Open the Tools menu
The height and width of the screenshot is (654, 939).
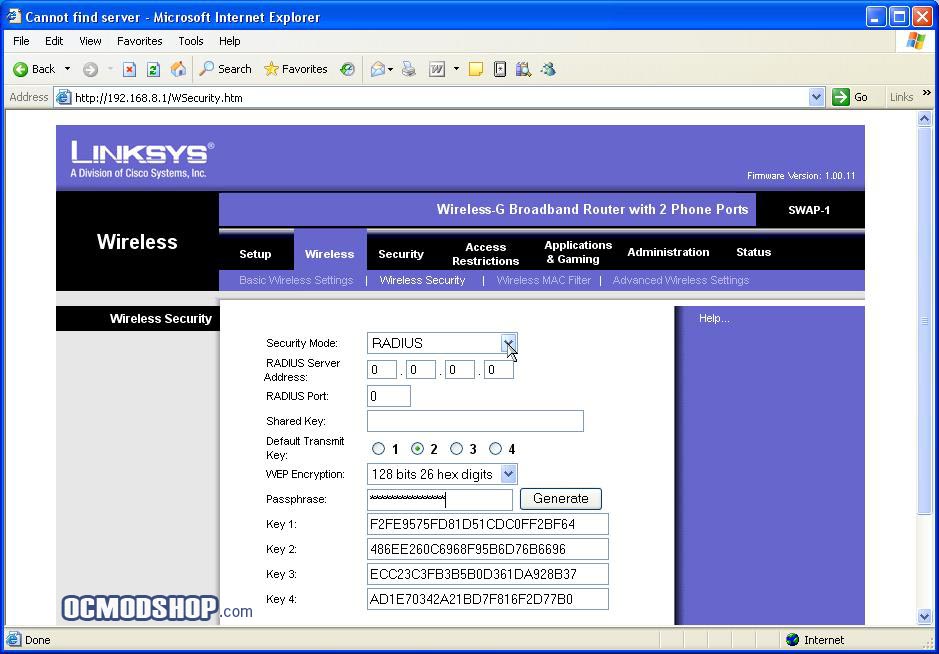pyautogui.click(x=191, y=41)
